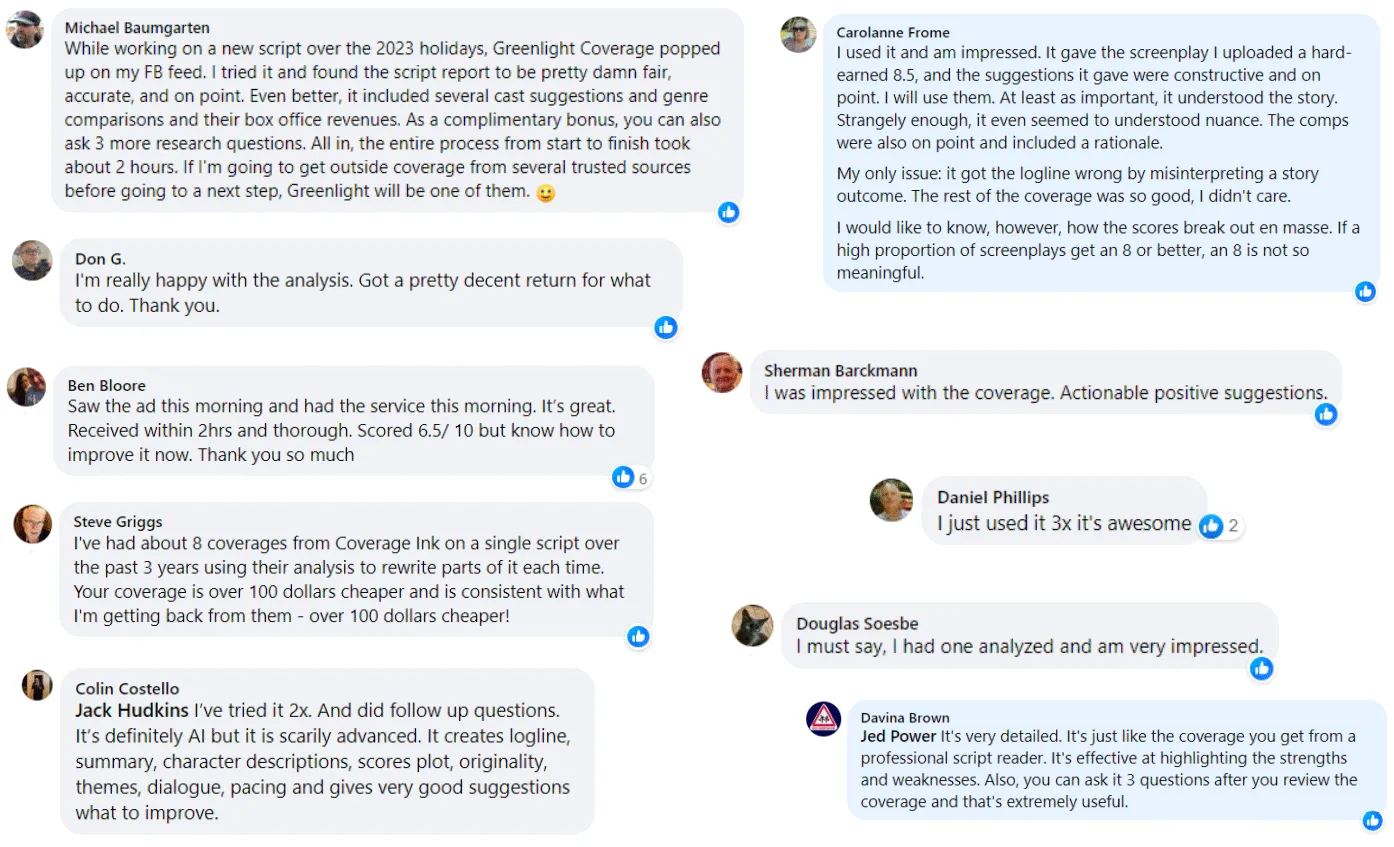Open Colin Costello's avatar thumbnail

tap(37, 686)
